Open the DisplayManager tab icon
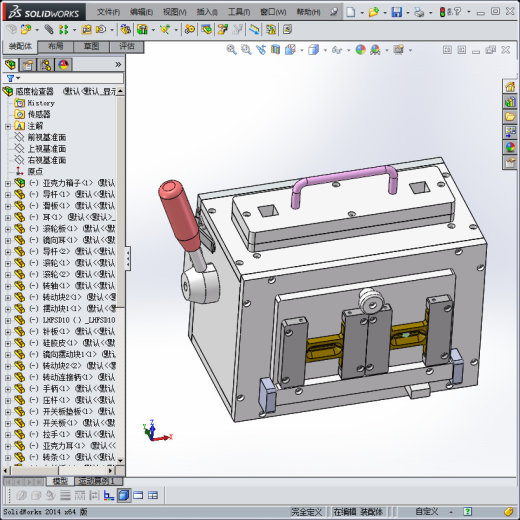520x520 pixels. tap(63, 65)
